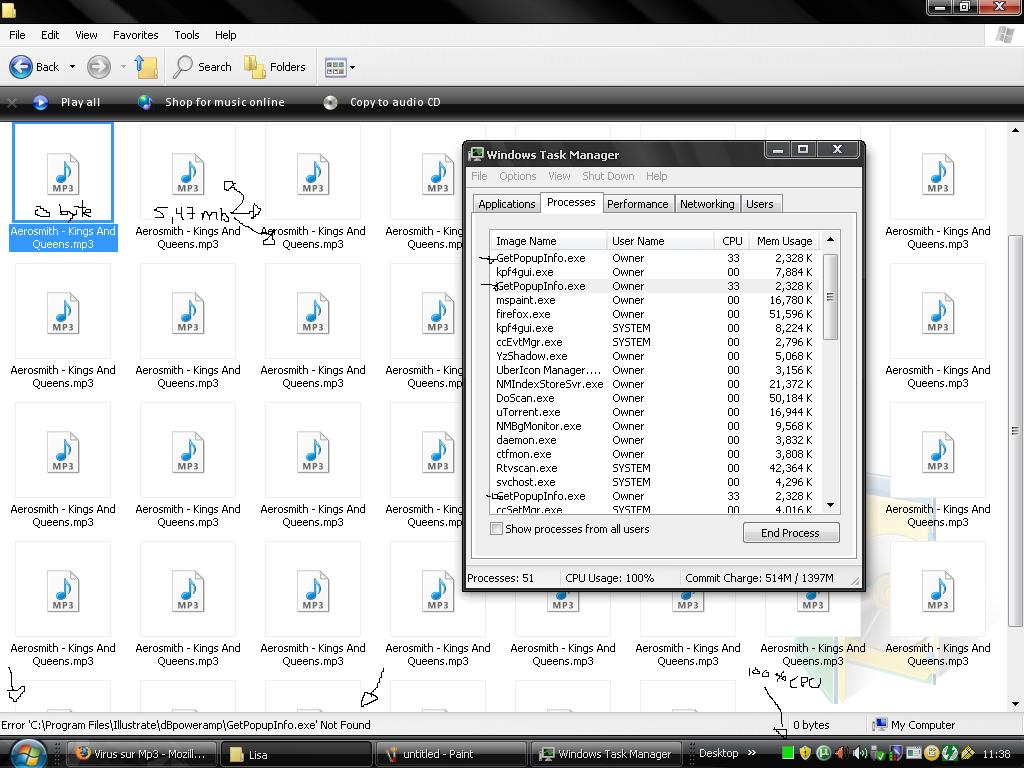Click Copy to audio CD icon
The width and height of the screenshot is (1024, 768).
coord(330,102)
